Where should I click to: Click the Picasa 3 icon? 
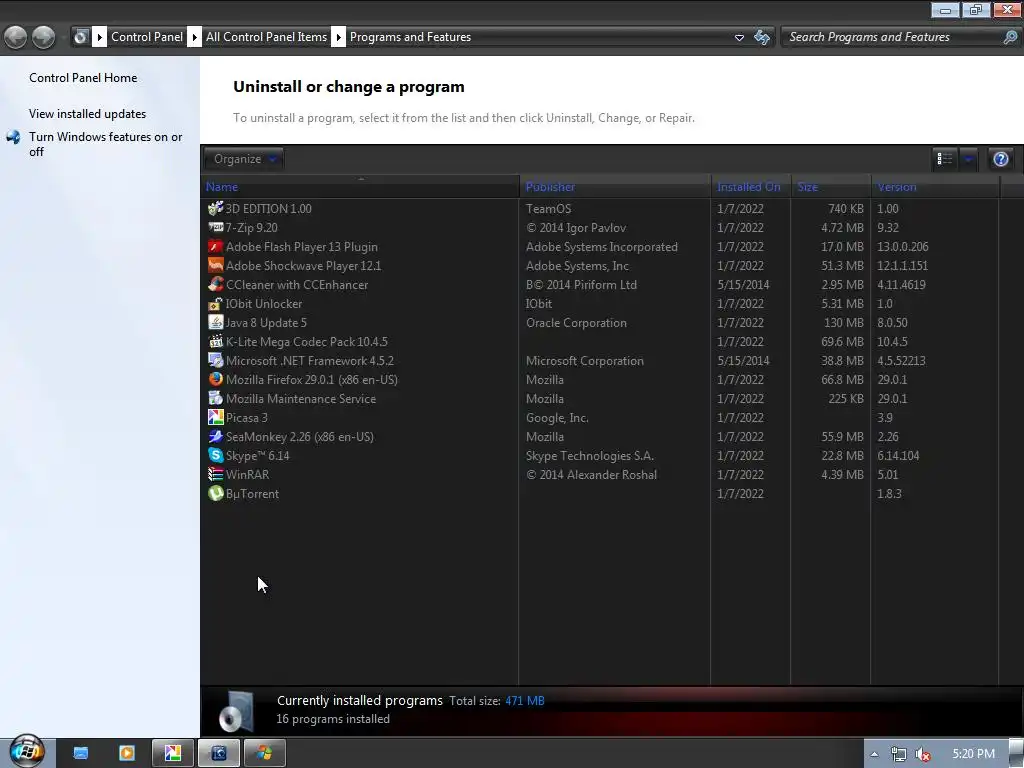(216, 417)
